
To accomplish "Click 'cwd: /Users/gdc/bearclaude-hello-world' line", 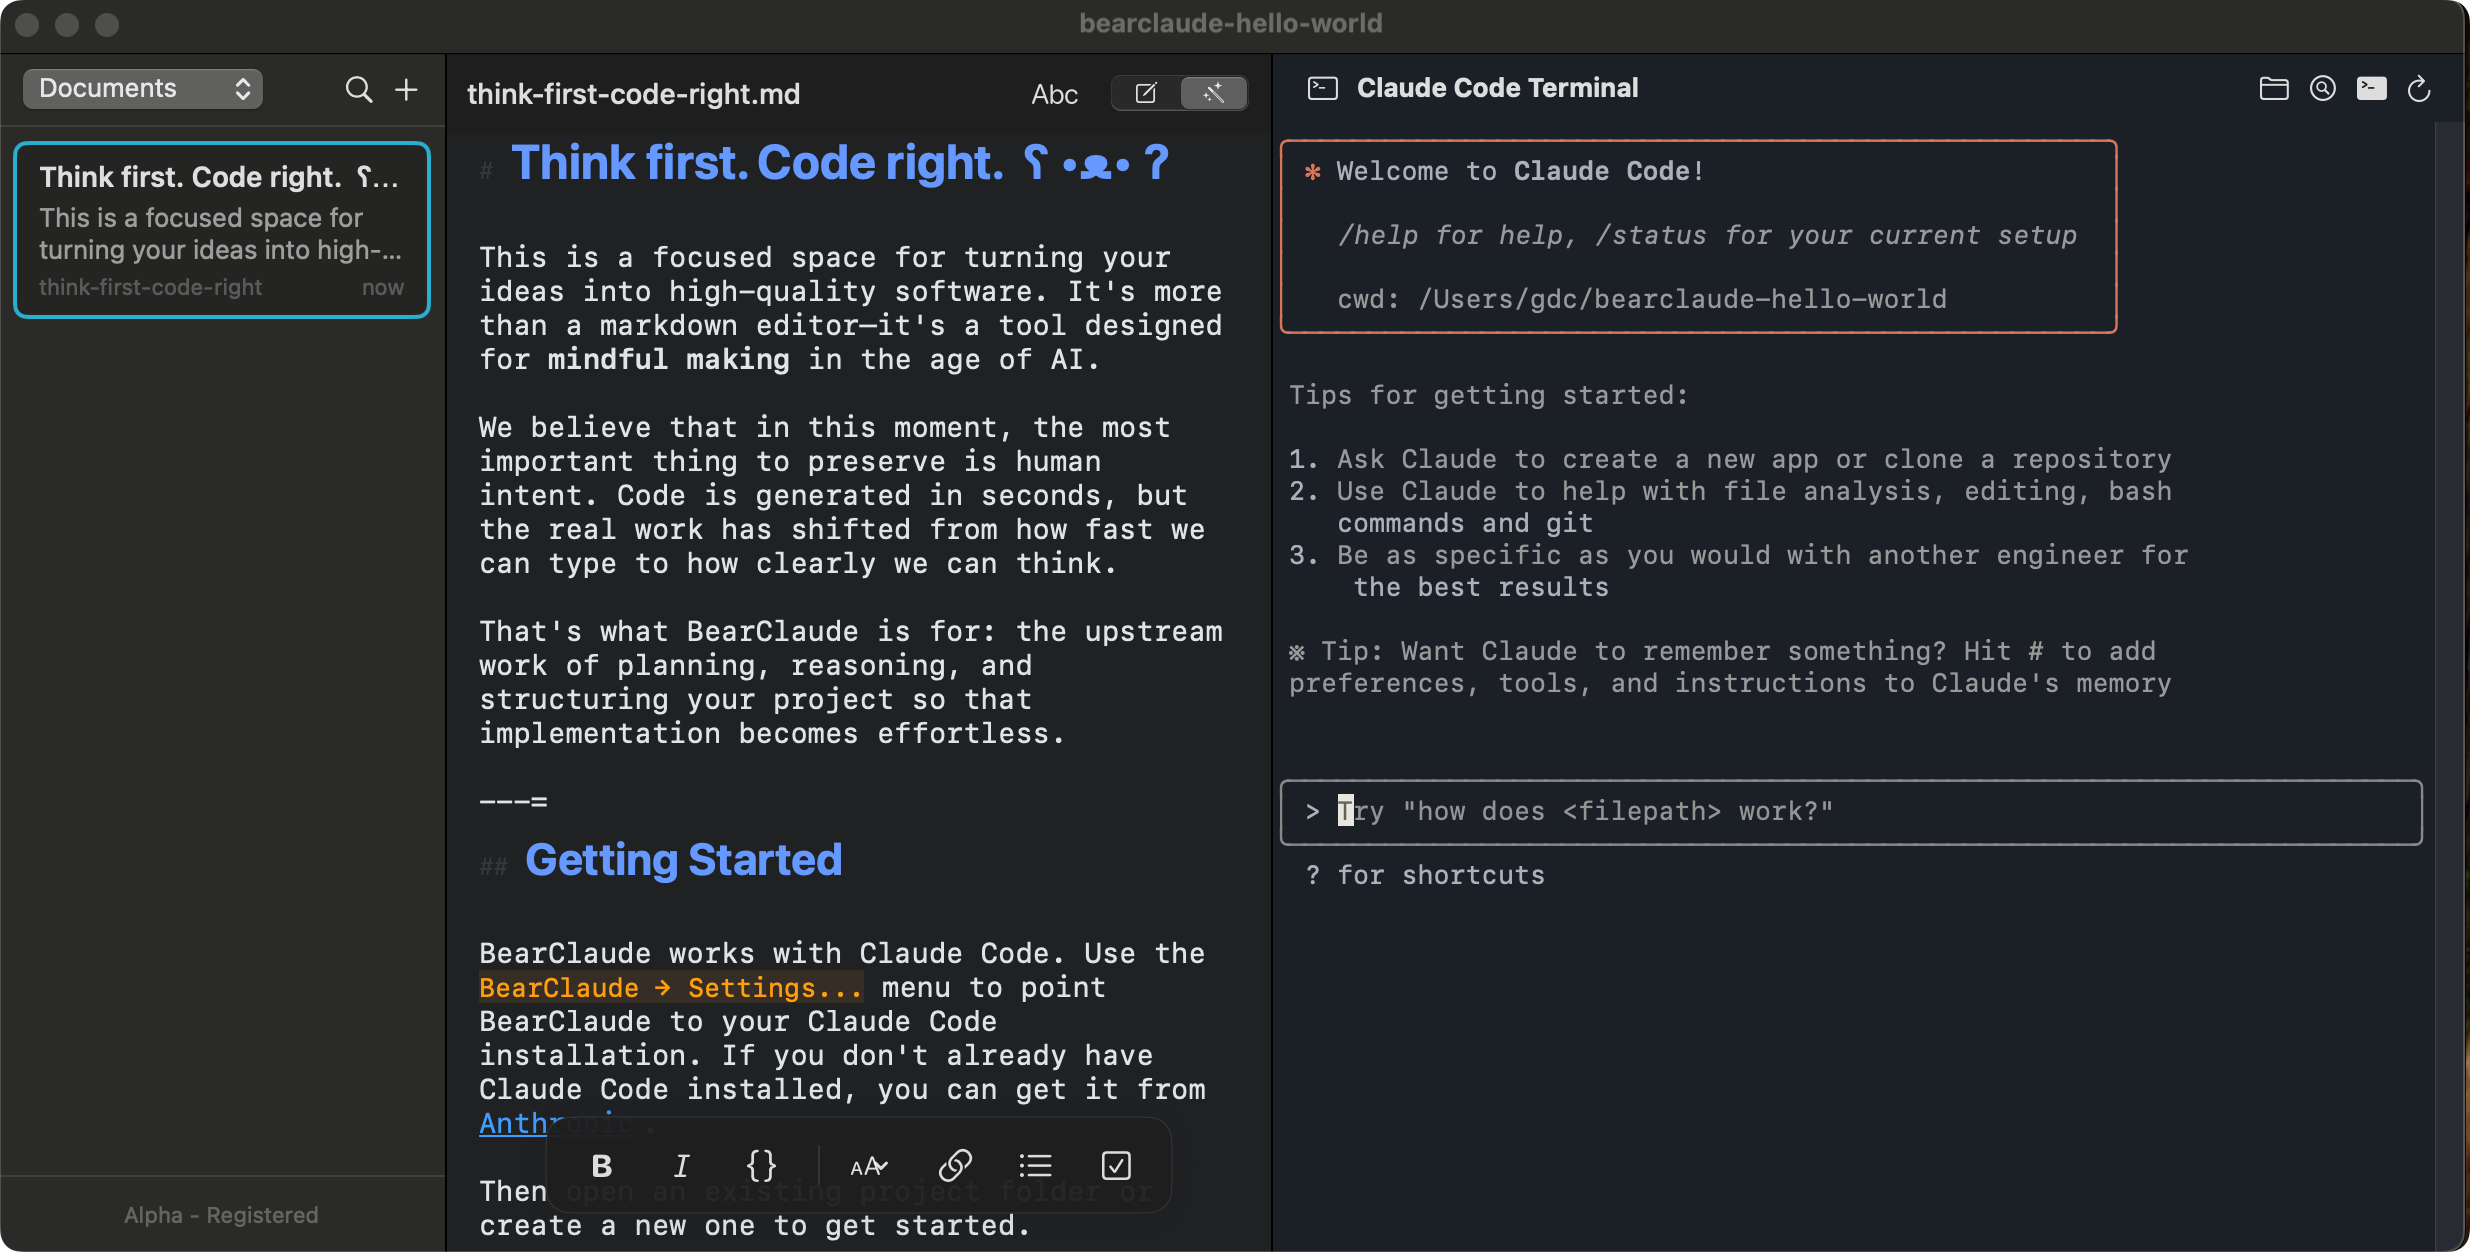I will coord(1642,299).
